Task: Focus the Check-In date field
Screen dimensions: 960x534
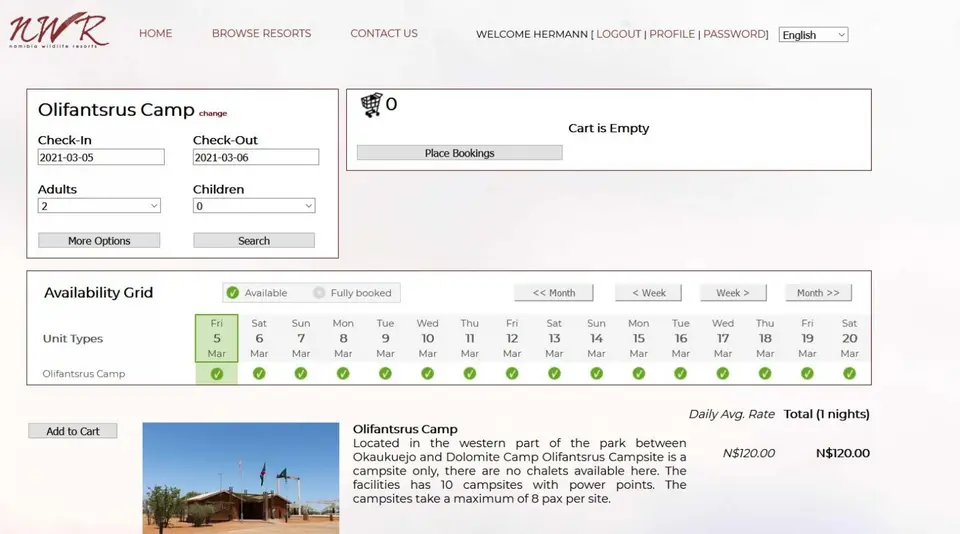Action: (101, 157)
